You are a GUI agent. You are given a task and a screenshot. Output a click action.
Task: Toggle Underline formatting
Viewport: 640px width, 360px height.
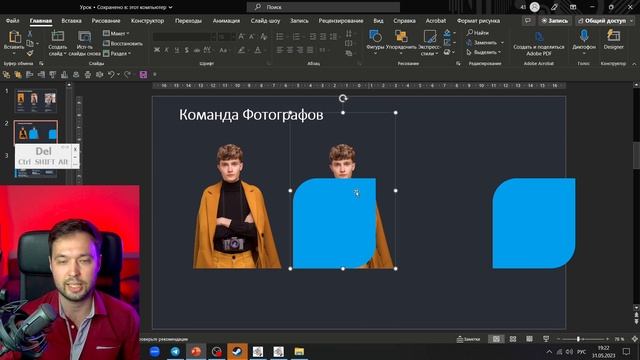tap(177, 50)
